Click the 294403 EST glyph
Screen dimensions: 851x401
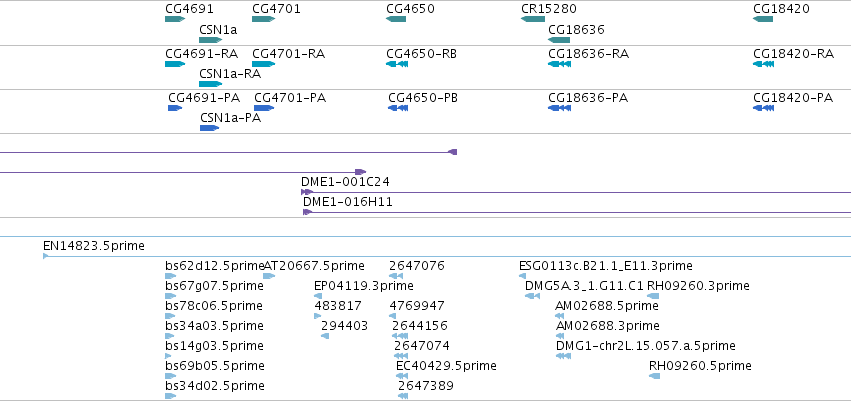click(325, 336)
